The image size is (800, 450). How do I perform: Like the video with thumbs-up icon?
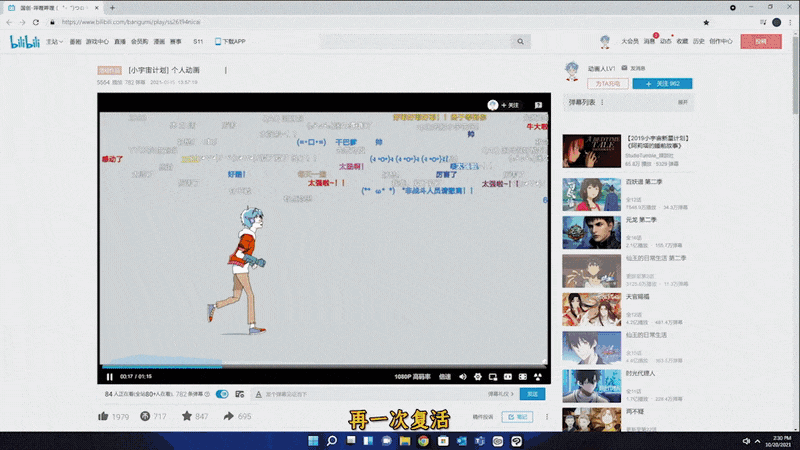pyautogui.click(x=103, y=416)
